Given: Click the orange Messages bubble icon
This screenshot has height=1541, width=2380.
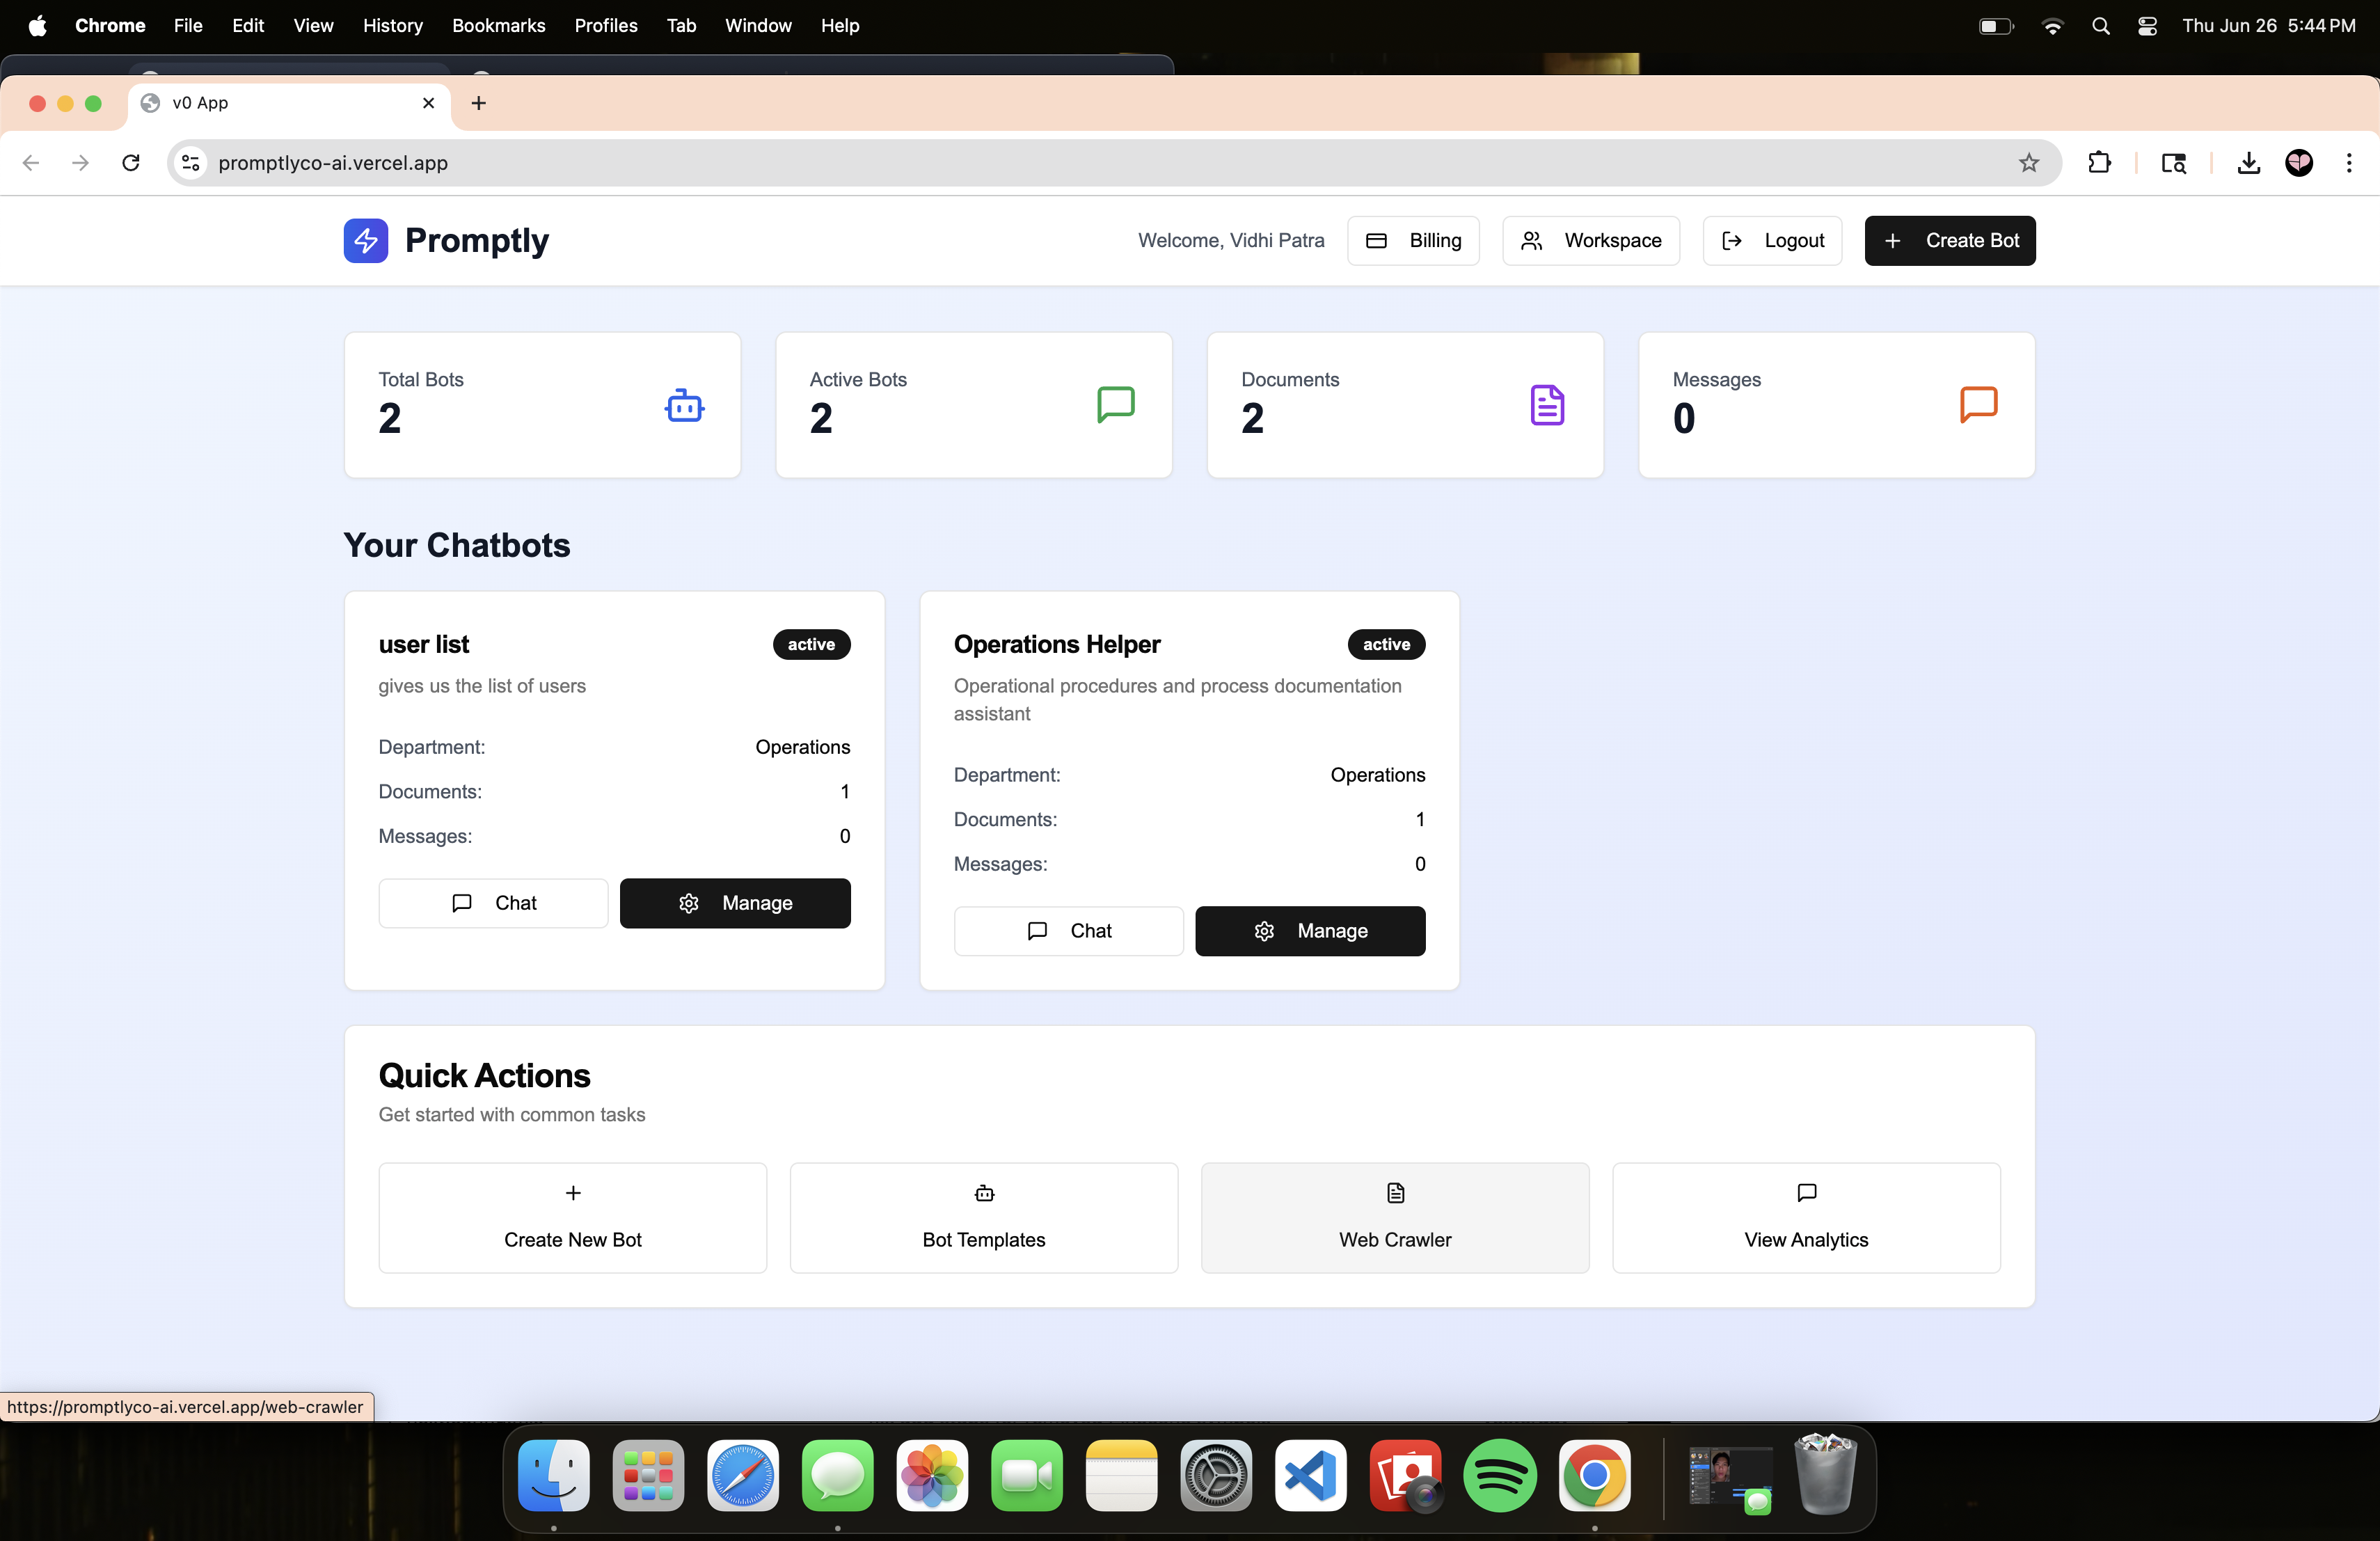Looking at the screenshot, I should tap(1977, 405).
